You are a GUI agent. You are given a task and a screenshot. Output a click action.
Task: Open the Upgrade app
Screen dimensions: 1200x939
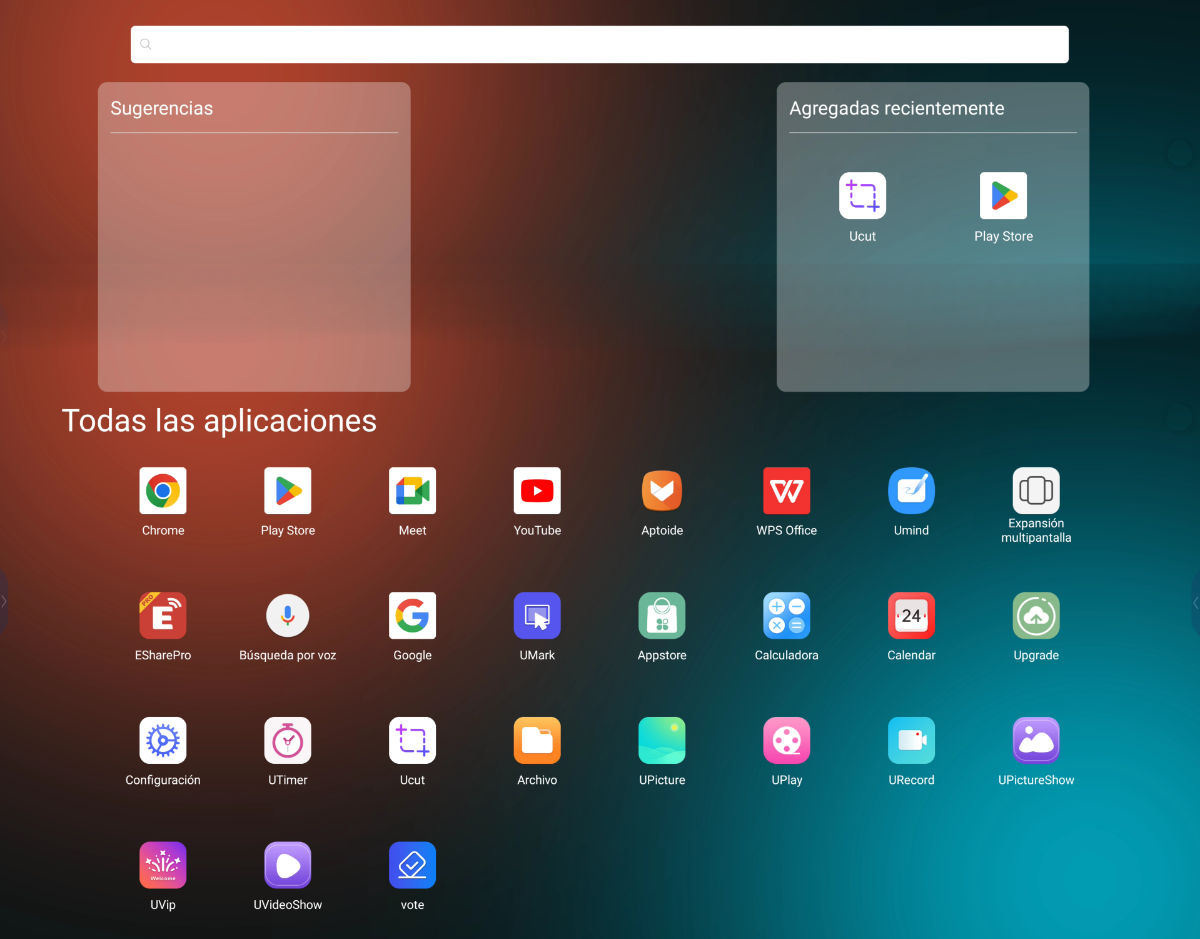pyautogui.click(x=1036, y=616)
